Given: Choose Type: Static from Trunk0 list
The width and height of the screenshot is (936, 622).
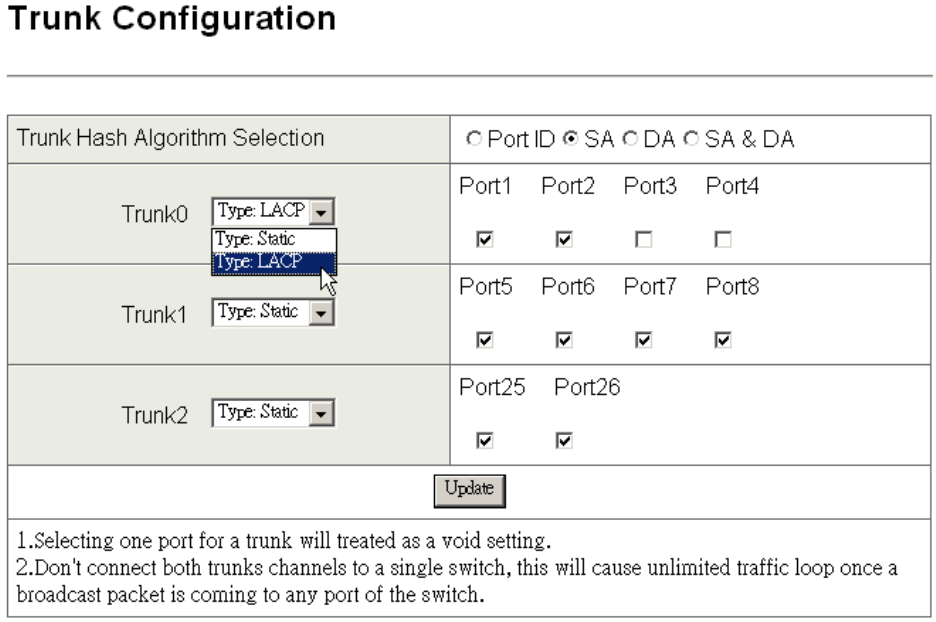Looking at the screenshot, I should click(273, 239).
